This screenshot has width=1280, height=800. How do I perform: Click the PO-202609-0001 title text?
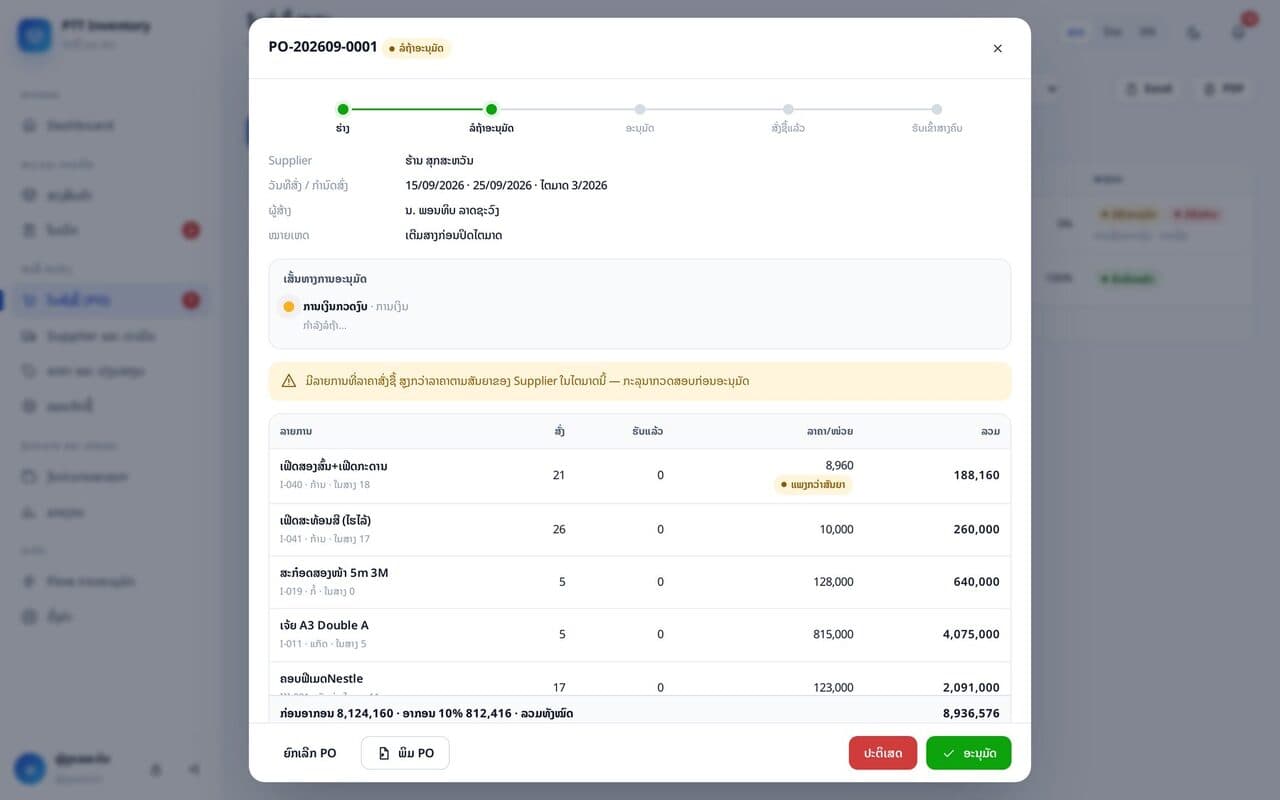(x=323, y=47)
